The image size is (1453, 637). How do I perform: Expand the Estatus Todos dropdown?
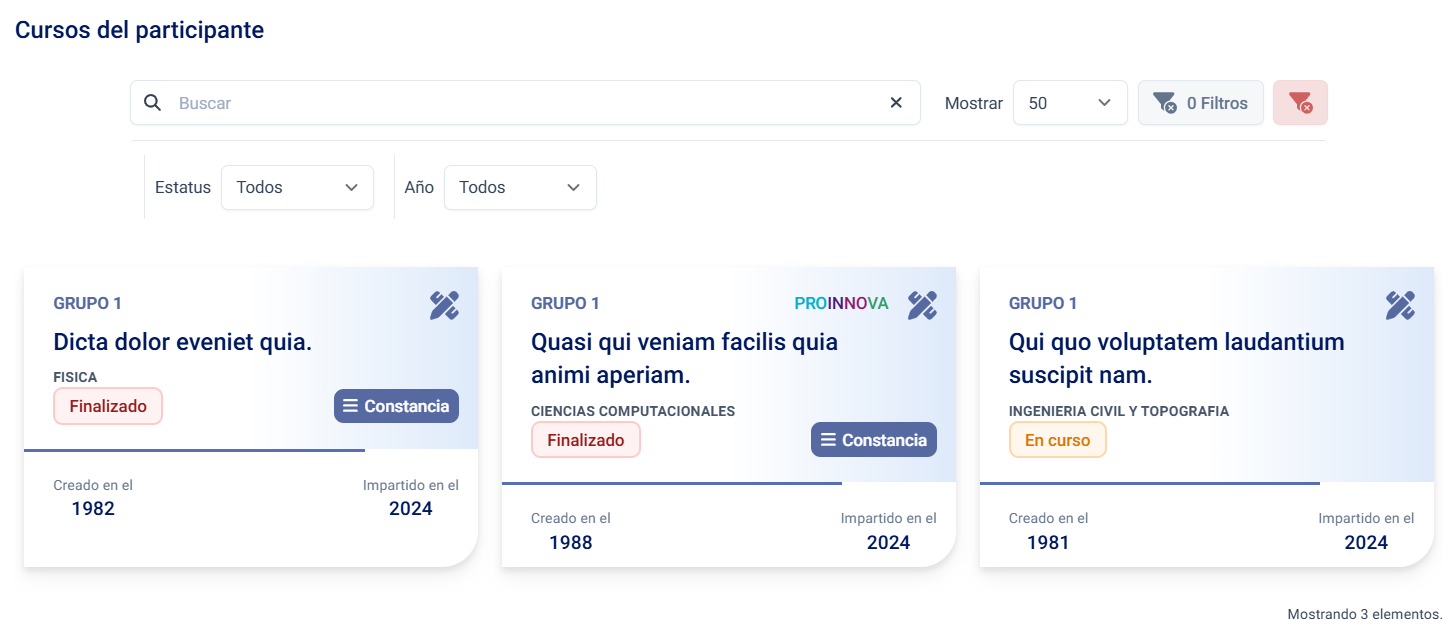point(297,188)
